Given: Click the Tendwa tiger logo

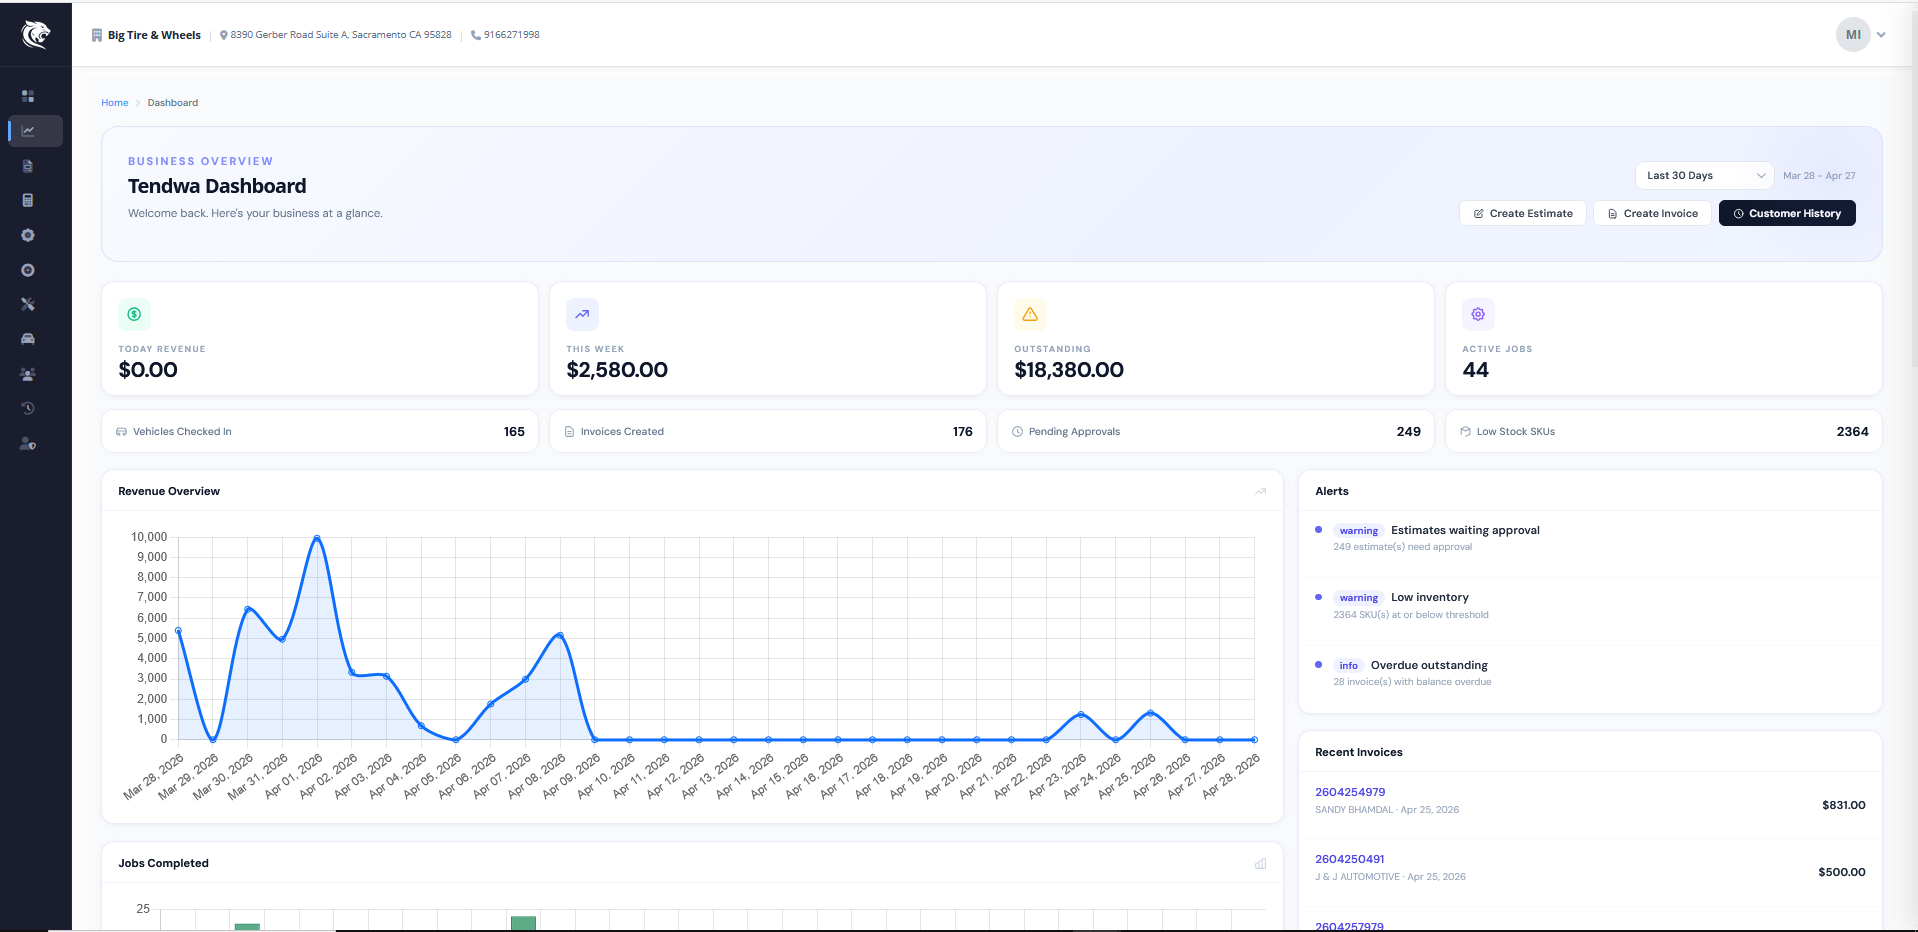Looking at the screenshot, I should point(36,35).
